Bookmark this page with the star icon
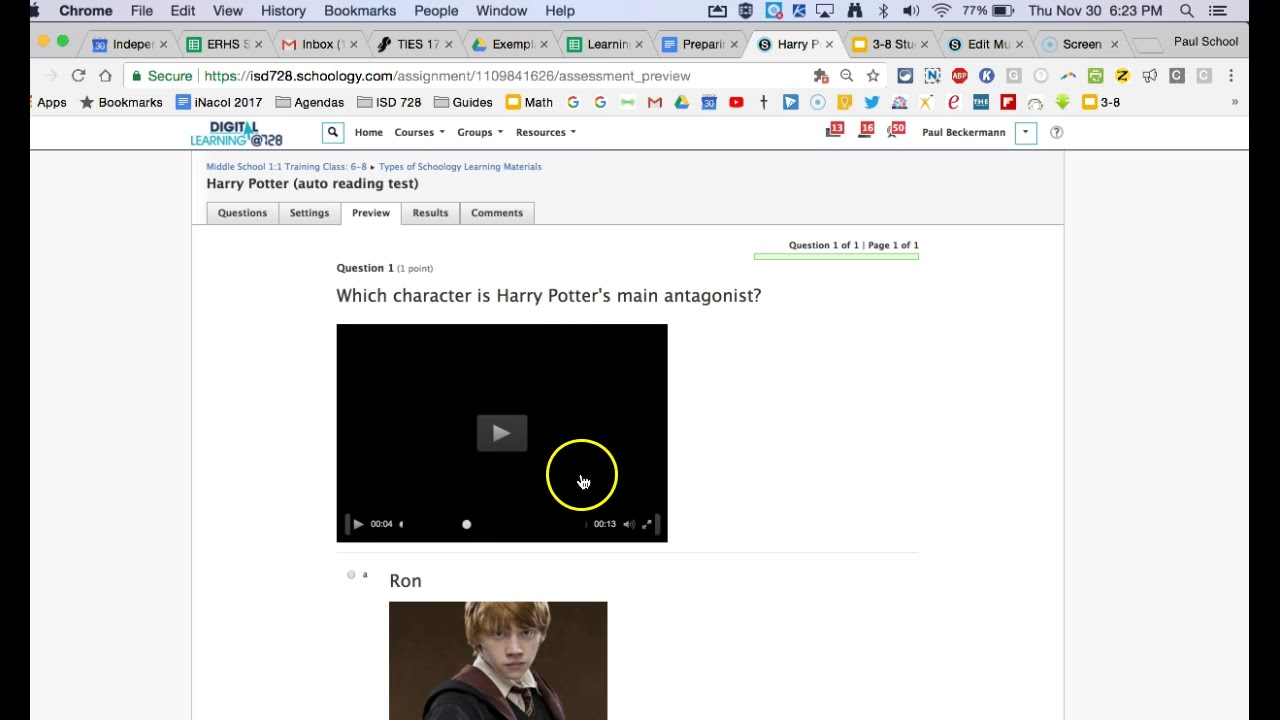 click(873, 76)
